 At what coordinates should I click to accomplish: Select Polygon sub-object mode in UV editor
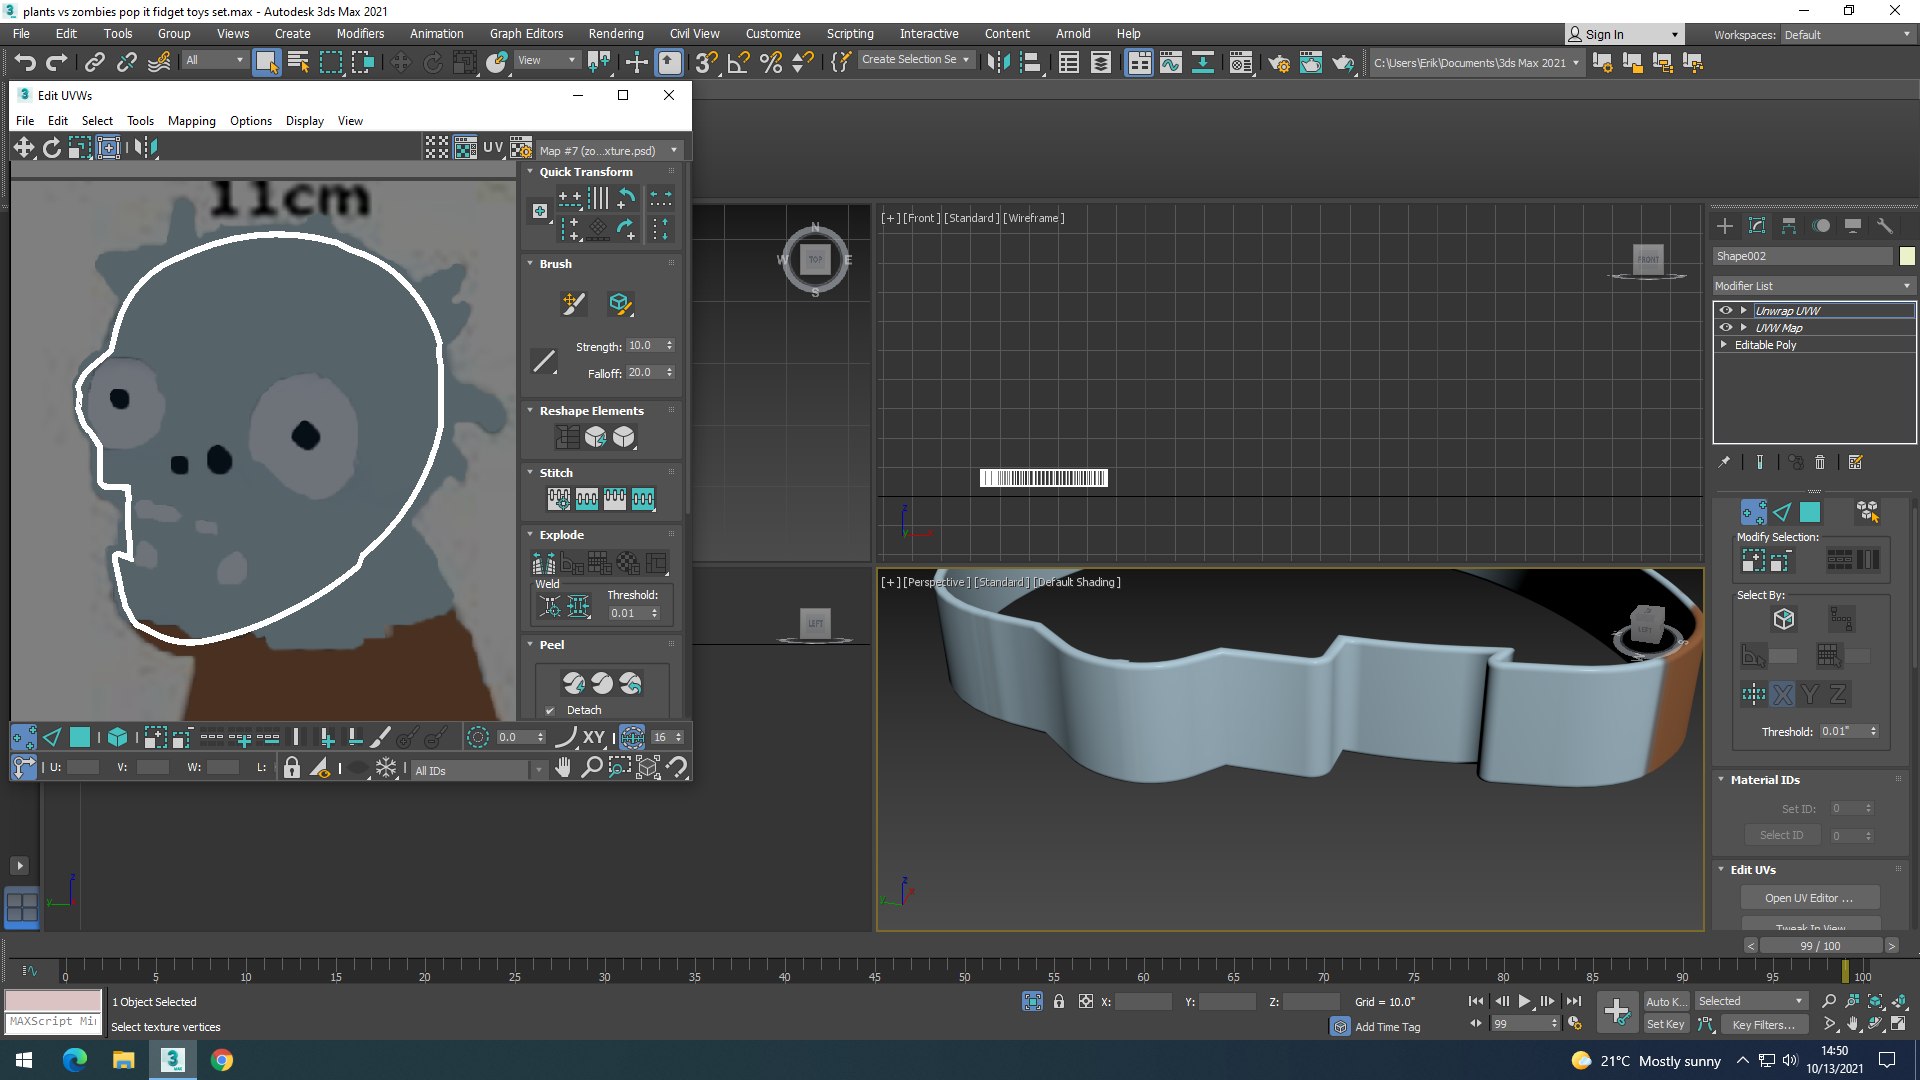80,738
